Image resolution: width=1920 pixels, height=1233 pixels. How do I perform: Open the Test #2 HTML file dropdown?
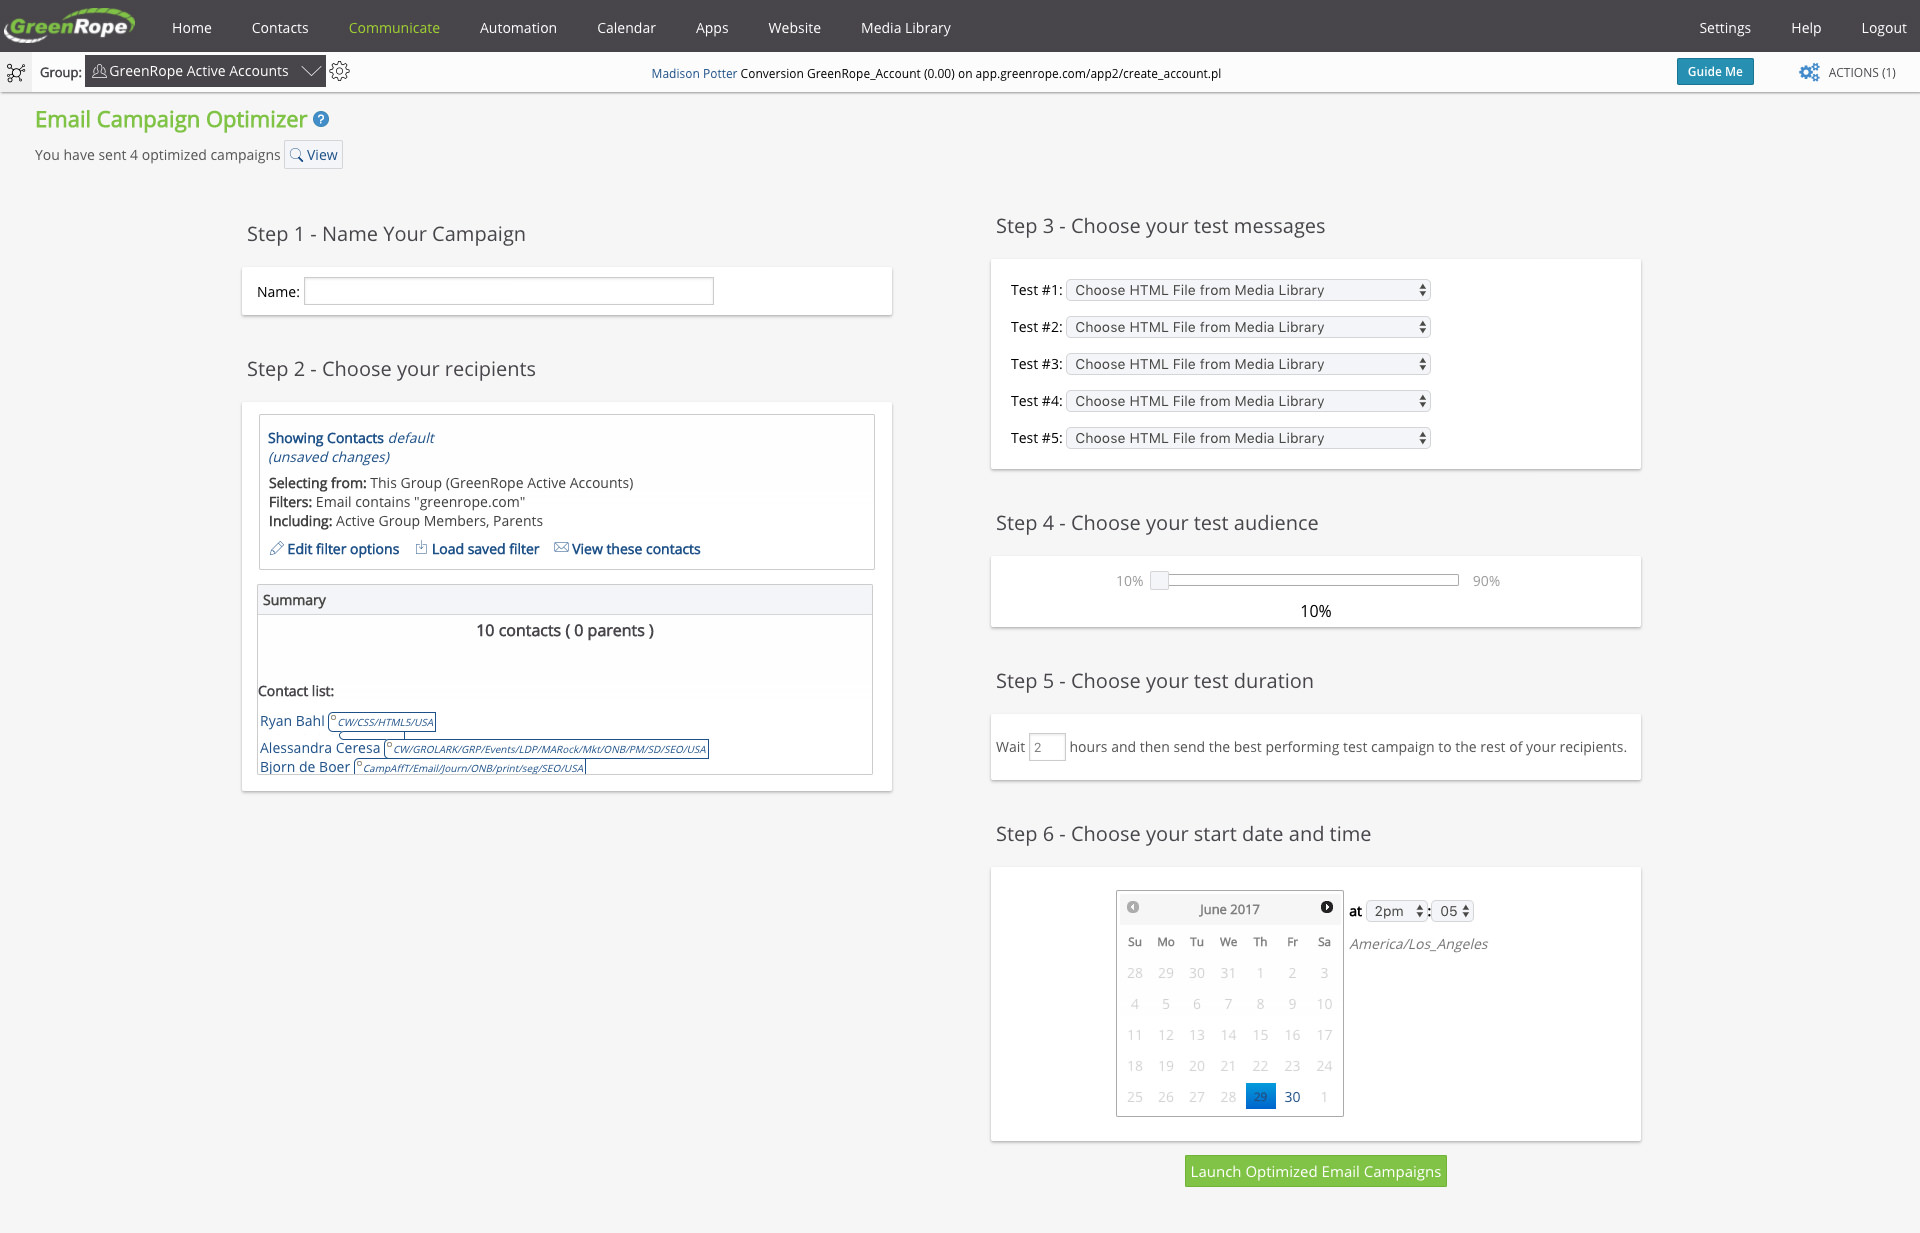coord(1248,327)
